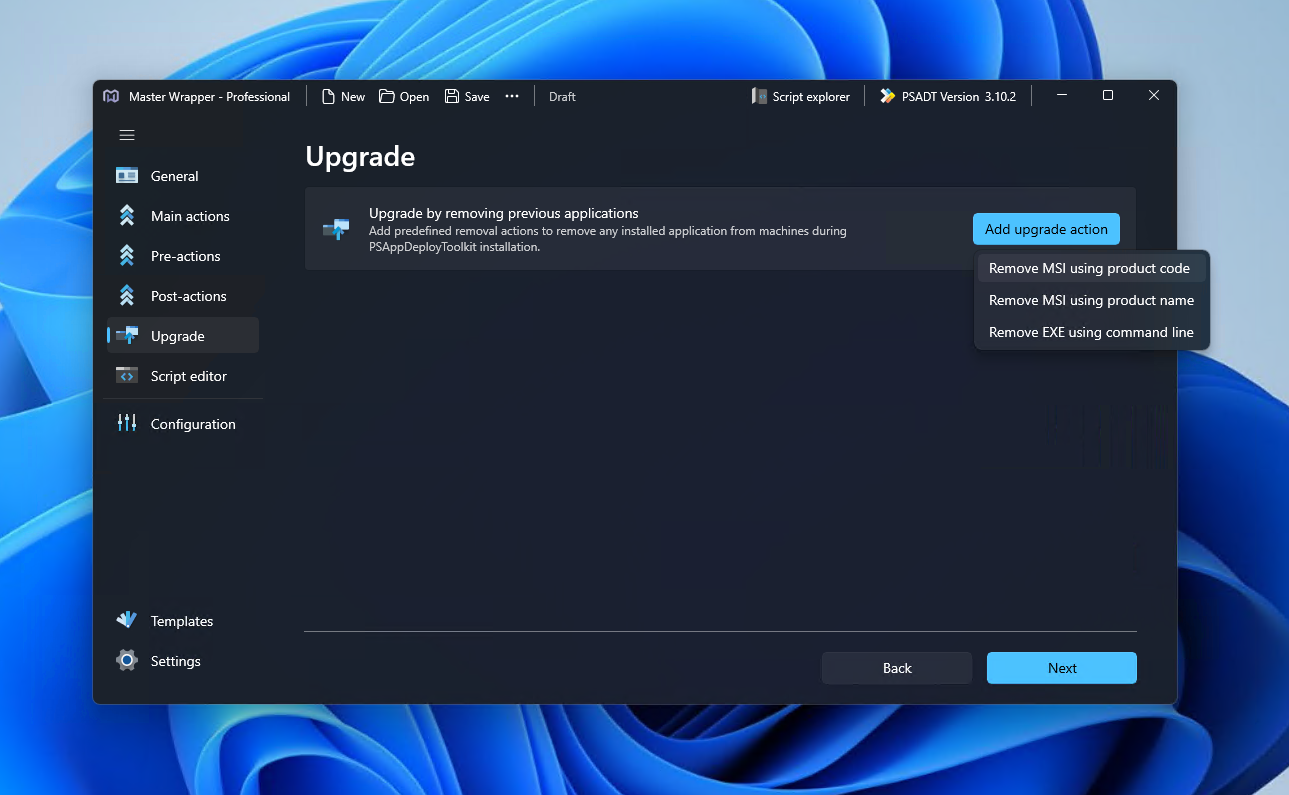
Task: Open the Templates page
Action: tap(183, 620)
